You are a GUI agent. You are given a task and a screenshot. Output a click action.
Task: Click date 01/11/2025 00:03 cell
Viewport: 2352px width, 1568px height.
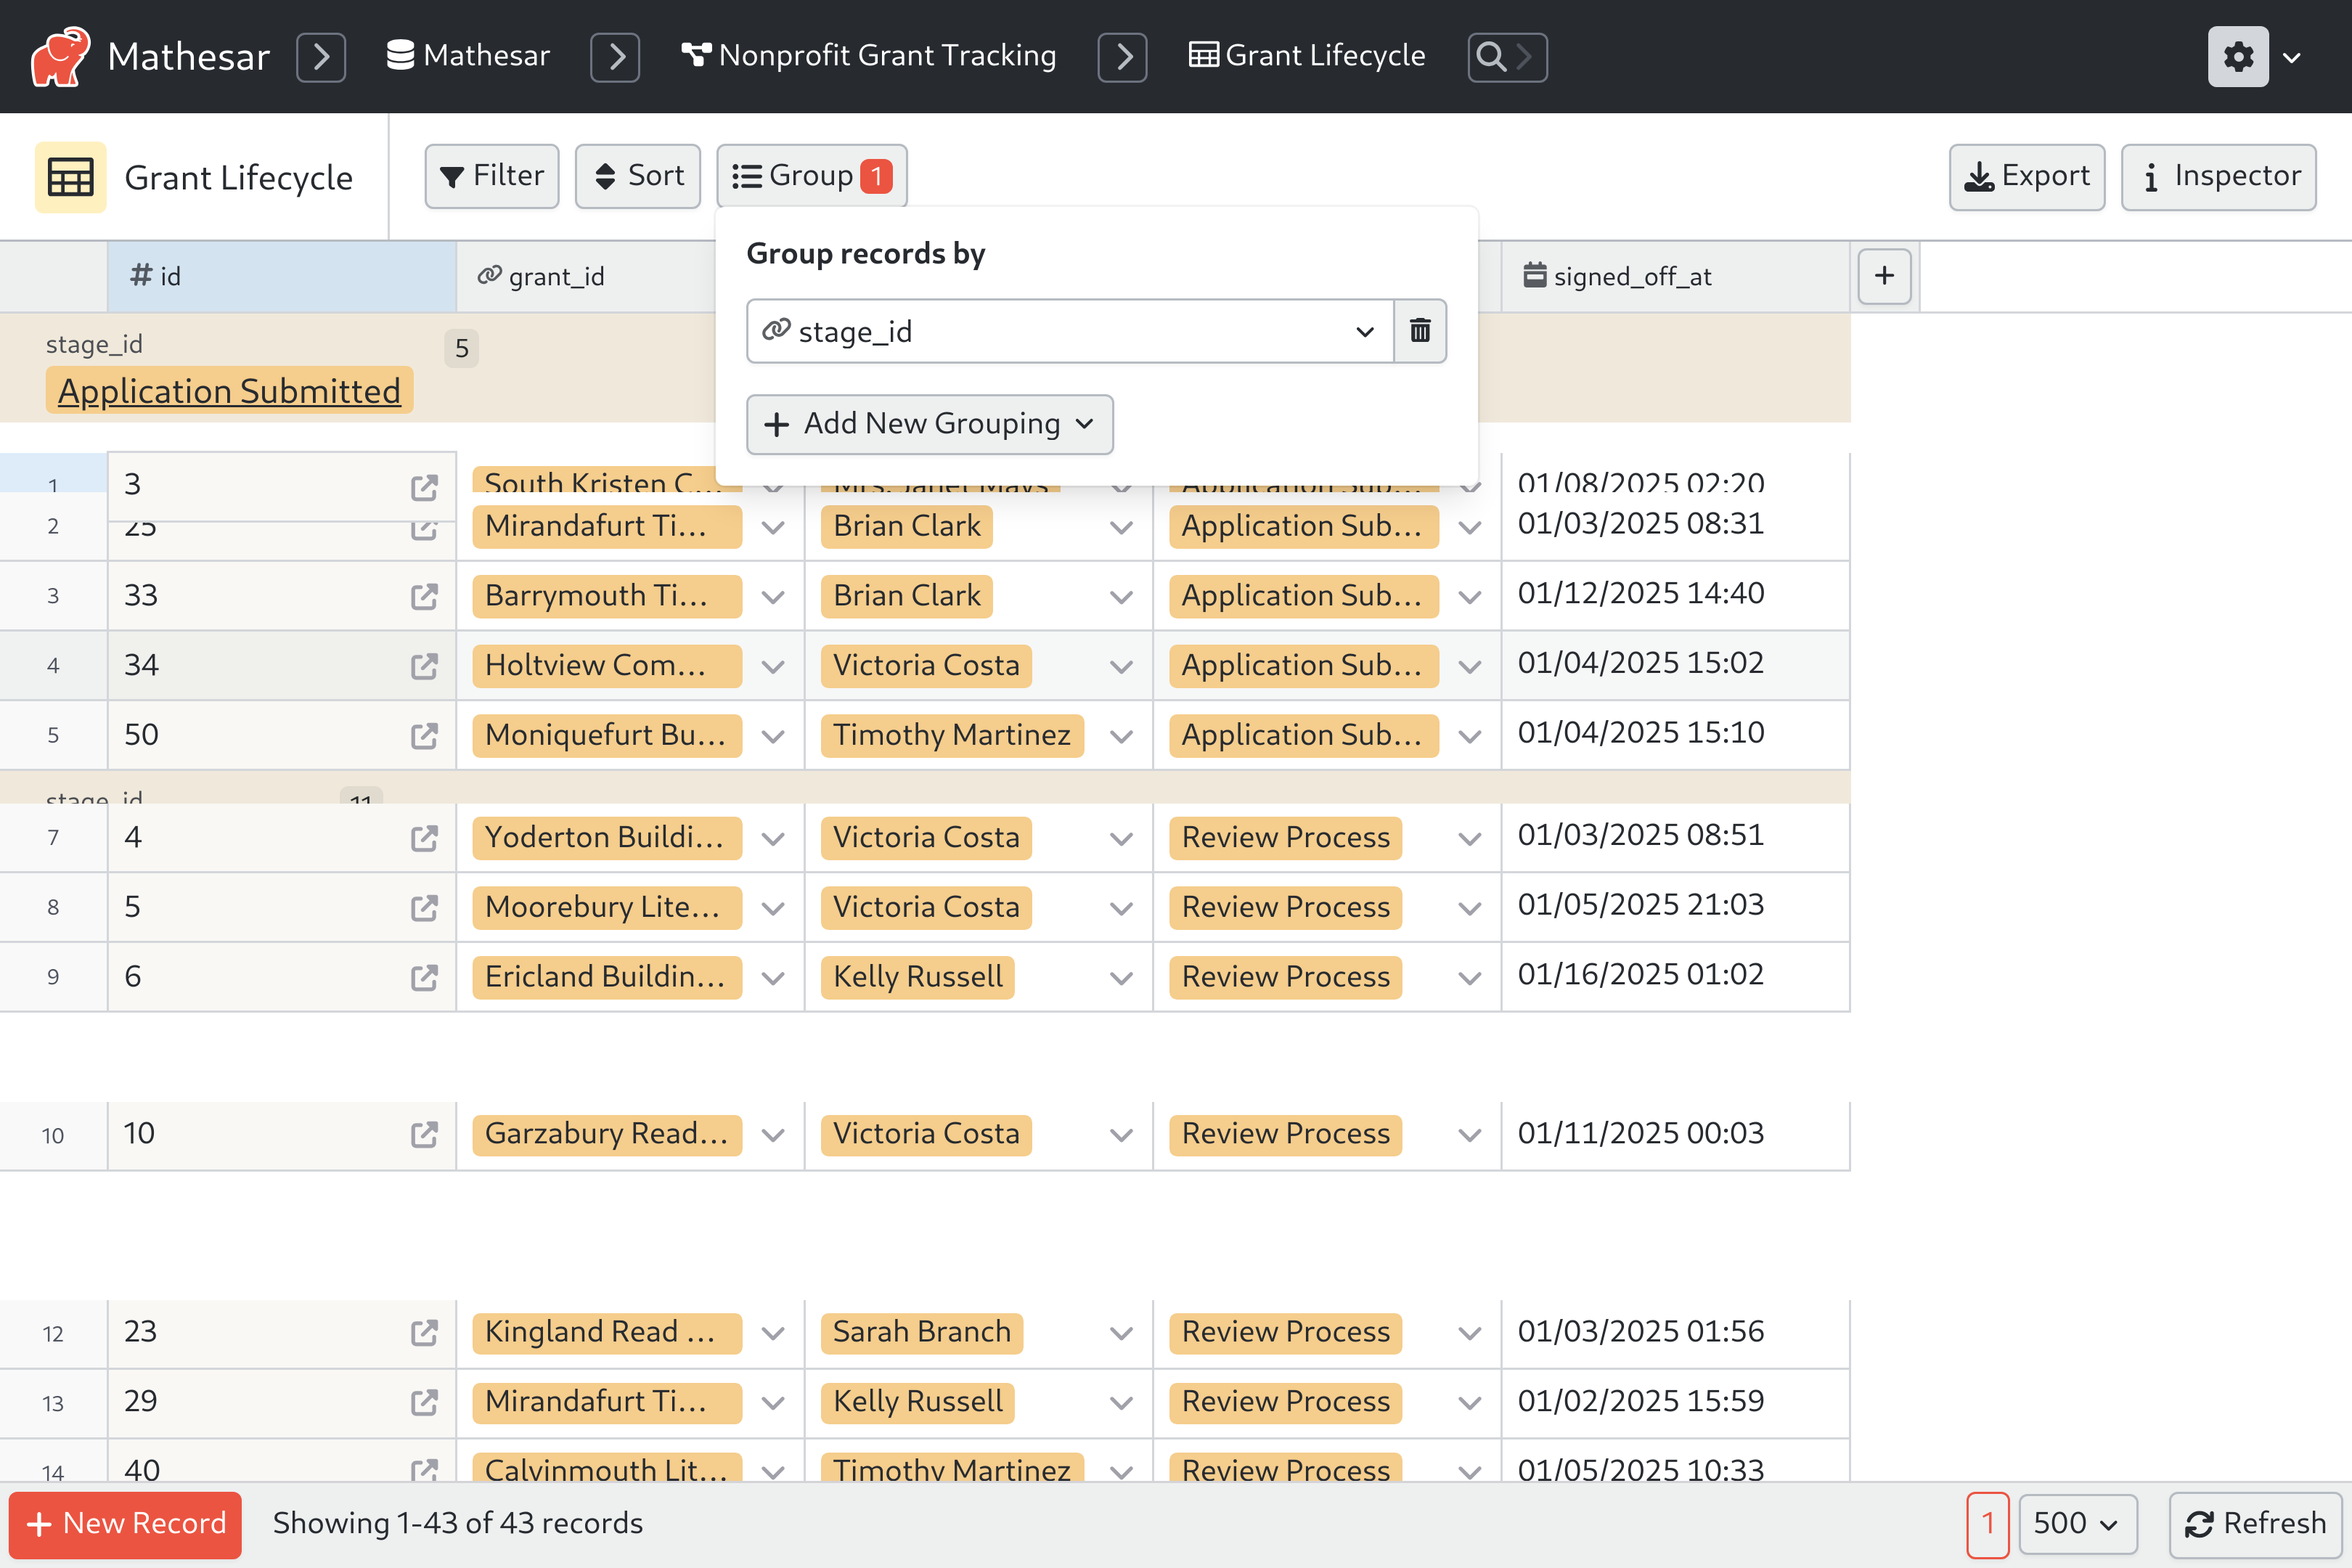click(x=1675, y=1134)
